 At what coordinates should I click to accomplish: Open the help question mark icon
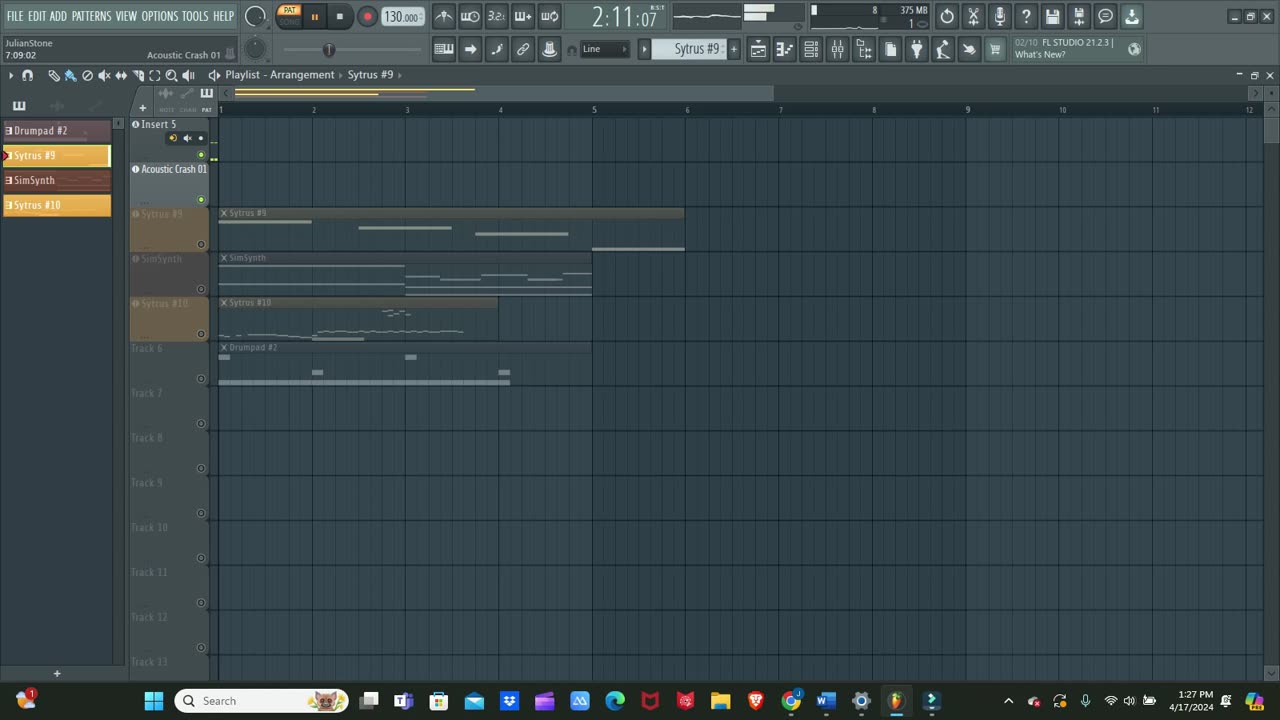1026,16
